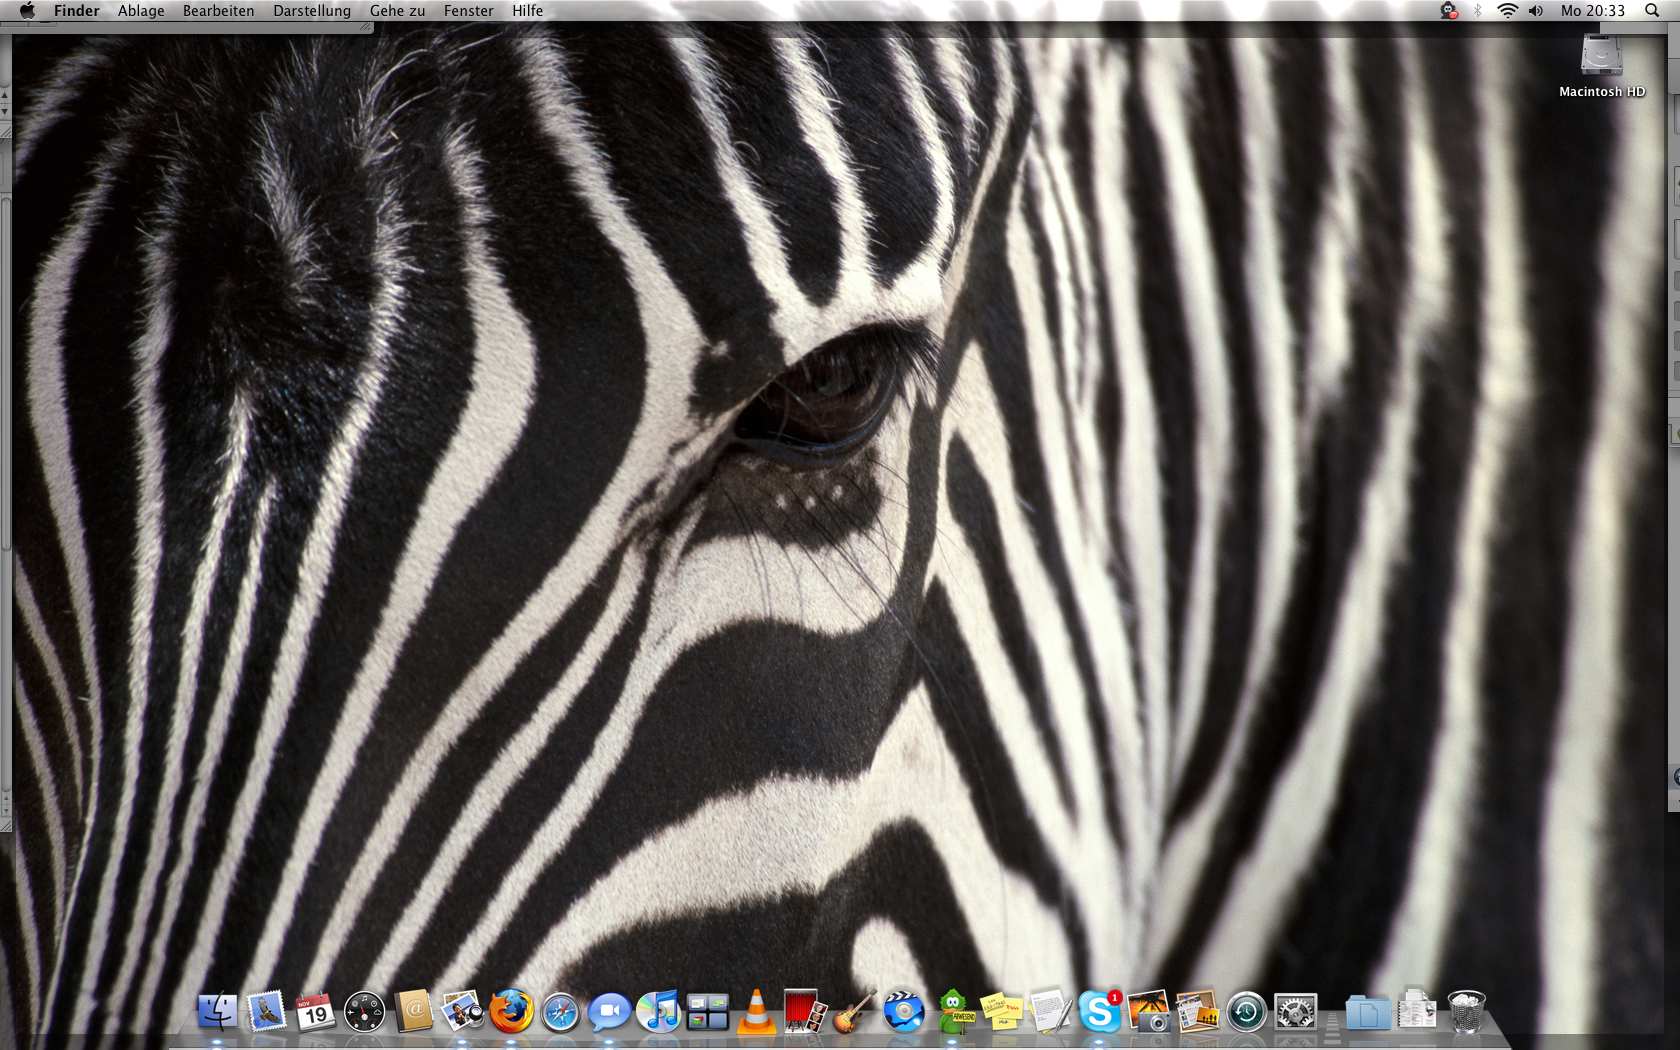
Task: Open the volume control in menu bar
Action: click(x=1536, y=11)
